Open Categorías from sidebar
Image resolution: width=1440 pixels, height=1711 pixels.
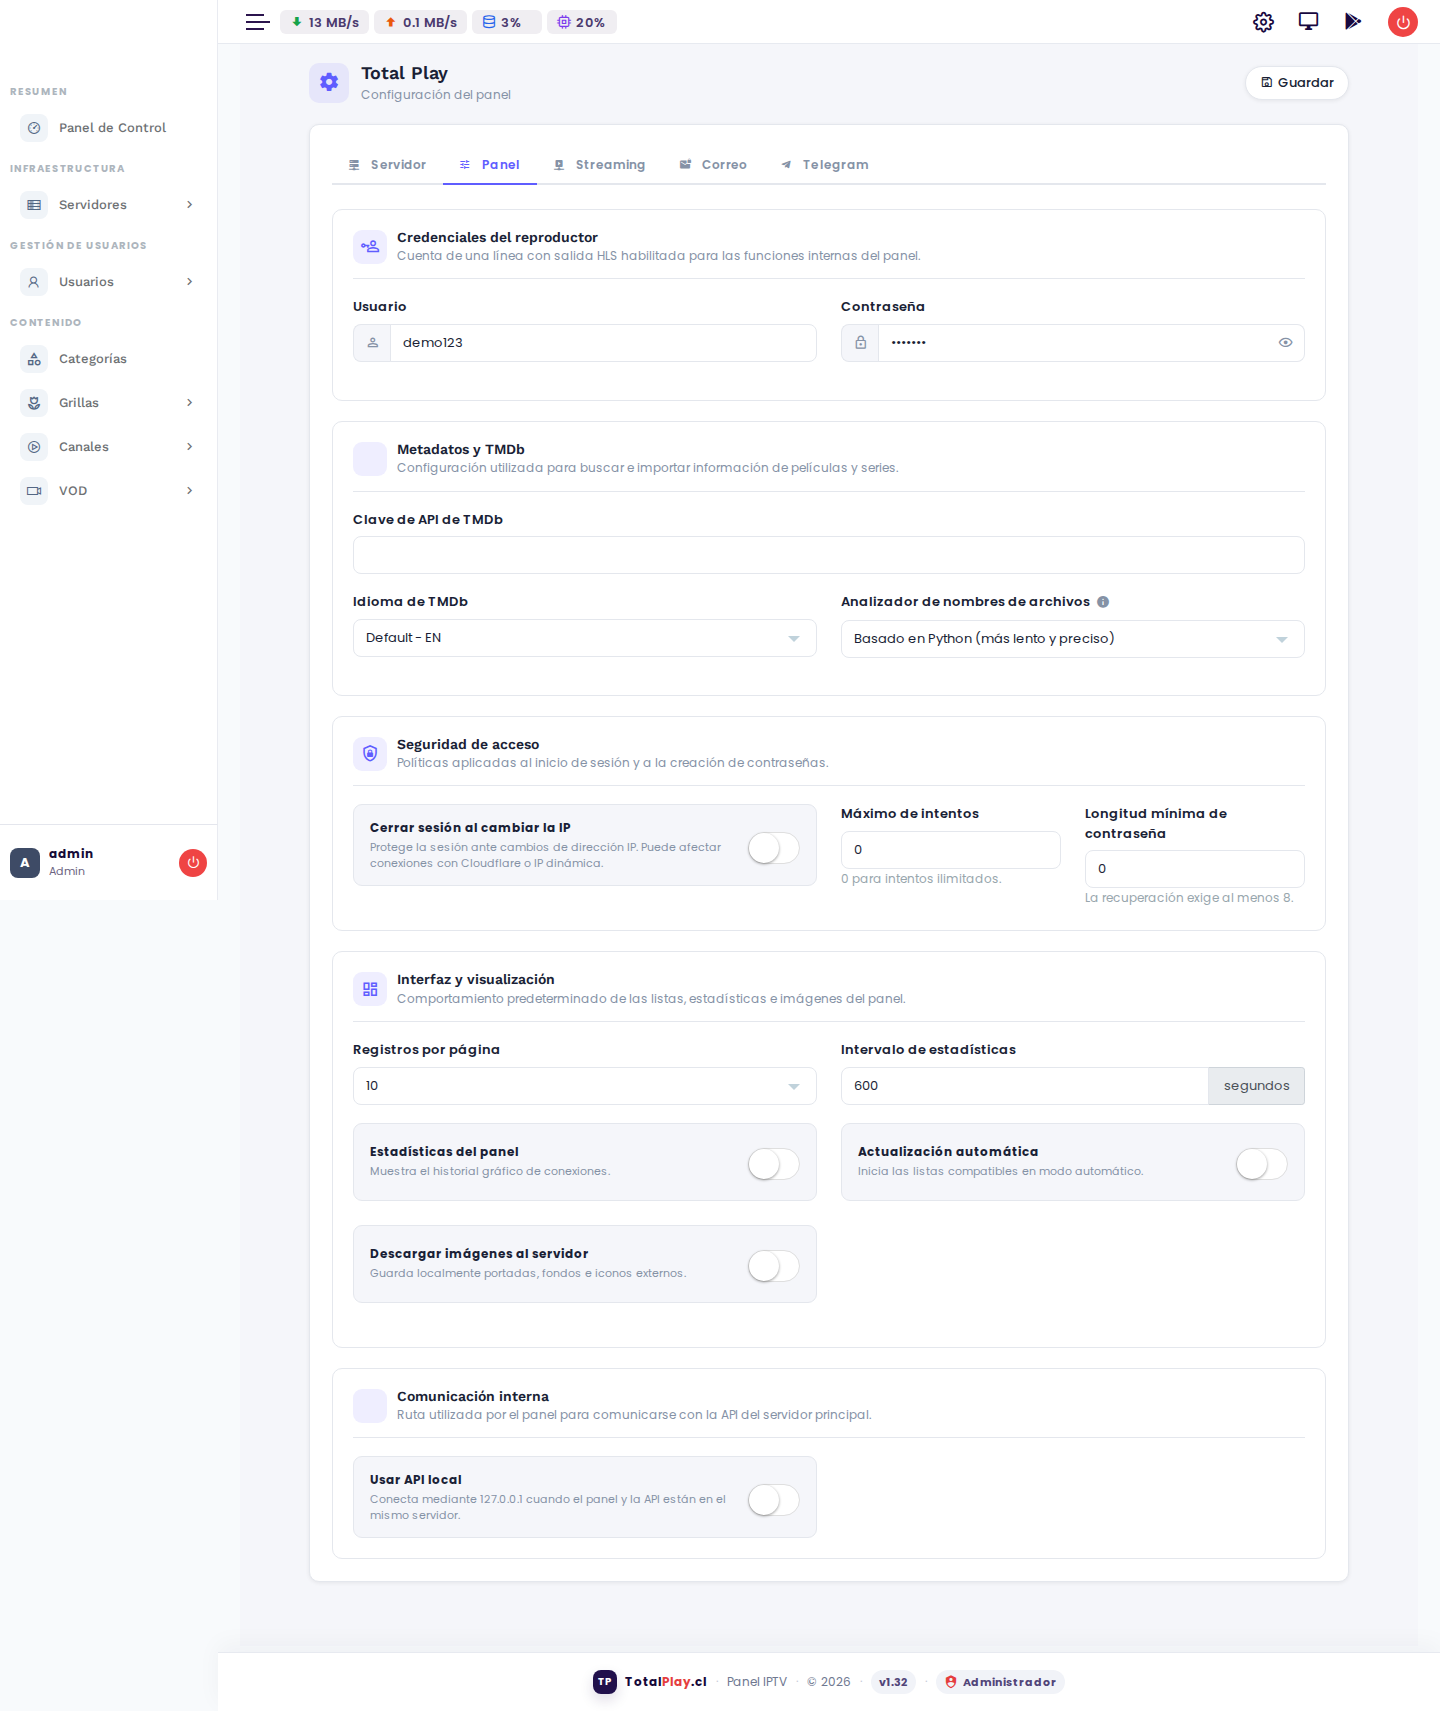[108, 359]
